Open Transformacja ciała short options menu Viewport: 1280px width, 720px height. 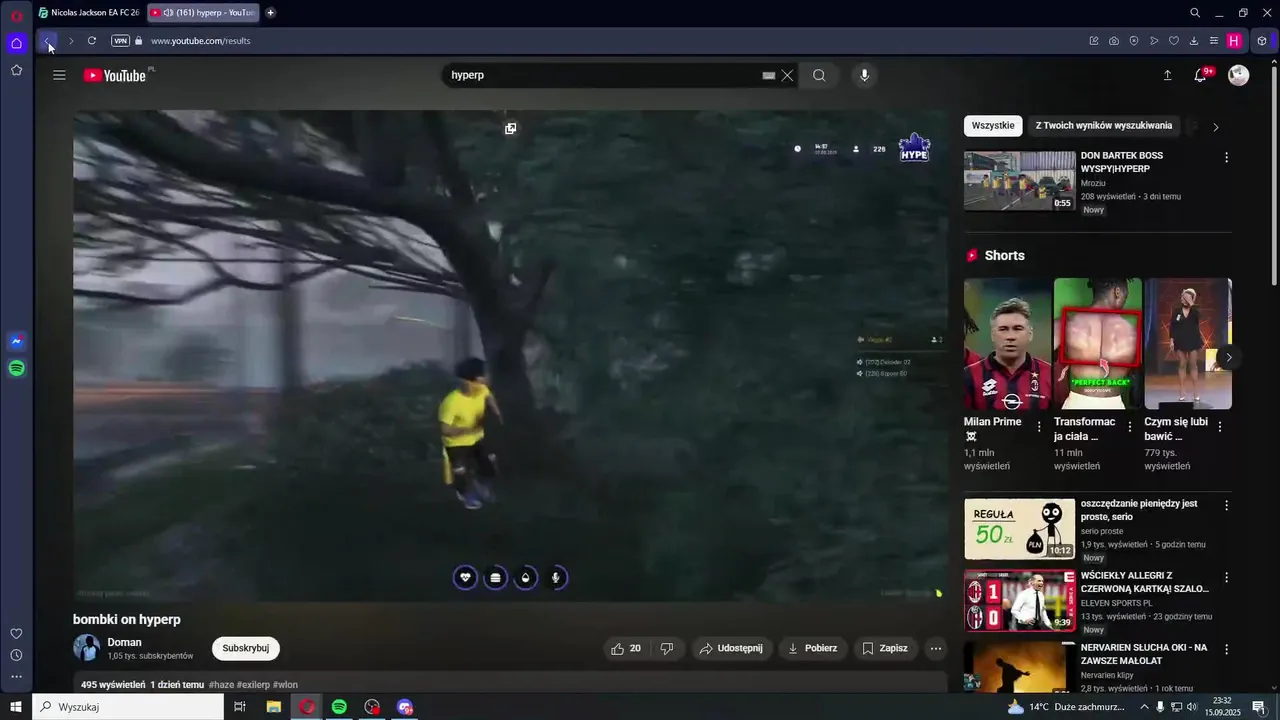click(1130, 427)
